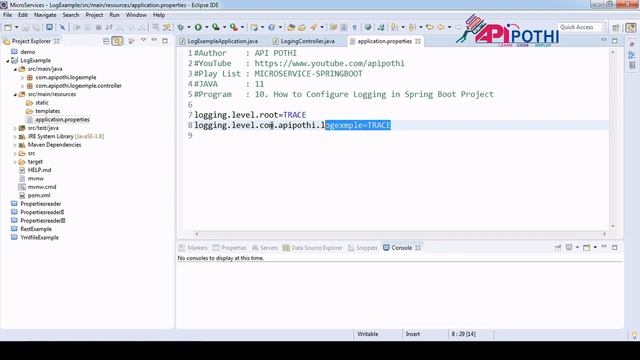This screenshot has width=640, height=360.
Task: Expand the com.apipothi.logexmple.controller package
Action: [x=22, y=86]
